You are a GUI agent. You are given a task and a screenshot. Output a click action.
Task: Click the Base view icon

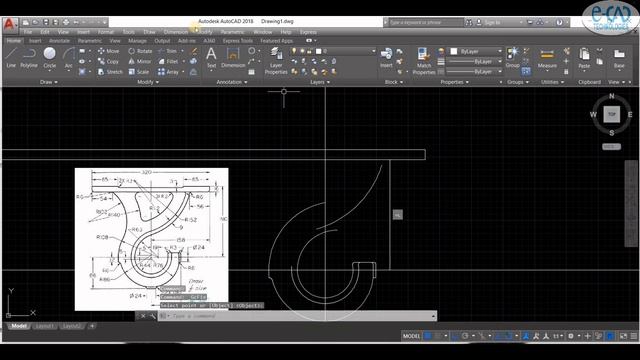pyautogui.click(x=619, y=58)
